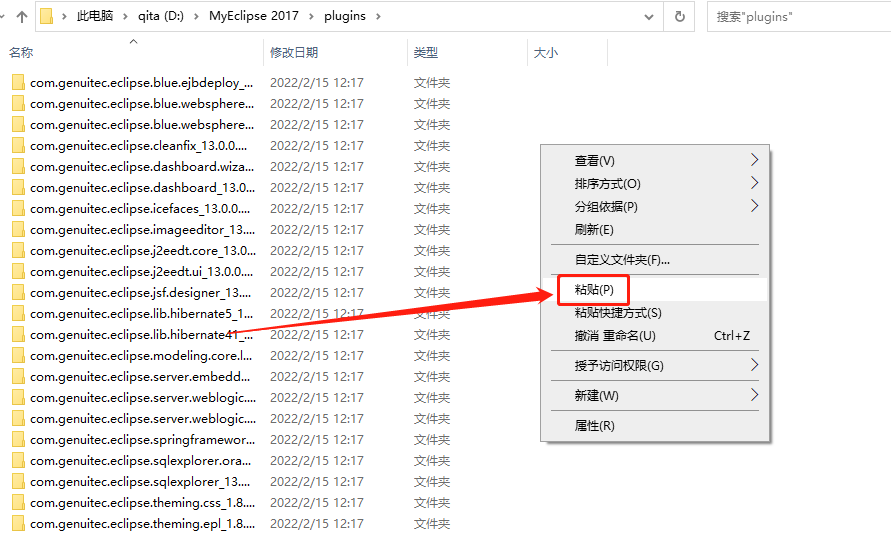Select com.genuitec.eclipse.blue.ejbdeploy_ folder name
This screenshot has width=891, height=536.
coord(141,83)
